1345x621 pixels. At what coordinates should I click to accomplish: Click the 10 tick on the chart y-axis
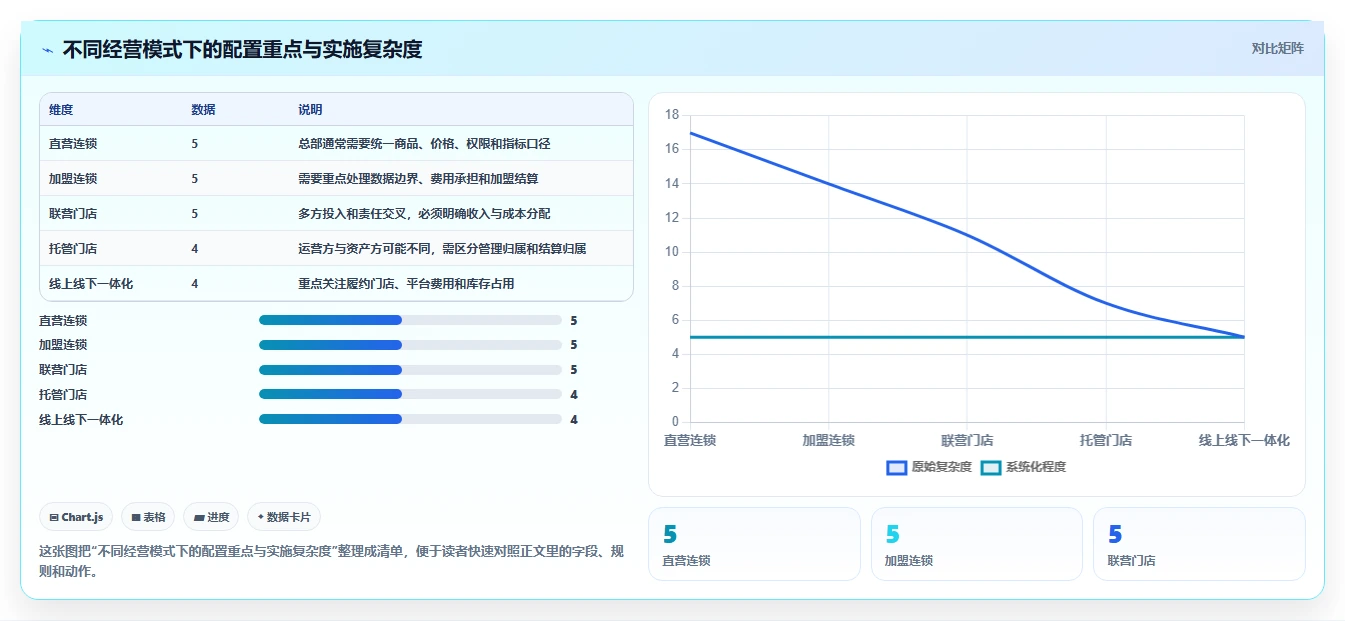672,252
